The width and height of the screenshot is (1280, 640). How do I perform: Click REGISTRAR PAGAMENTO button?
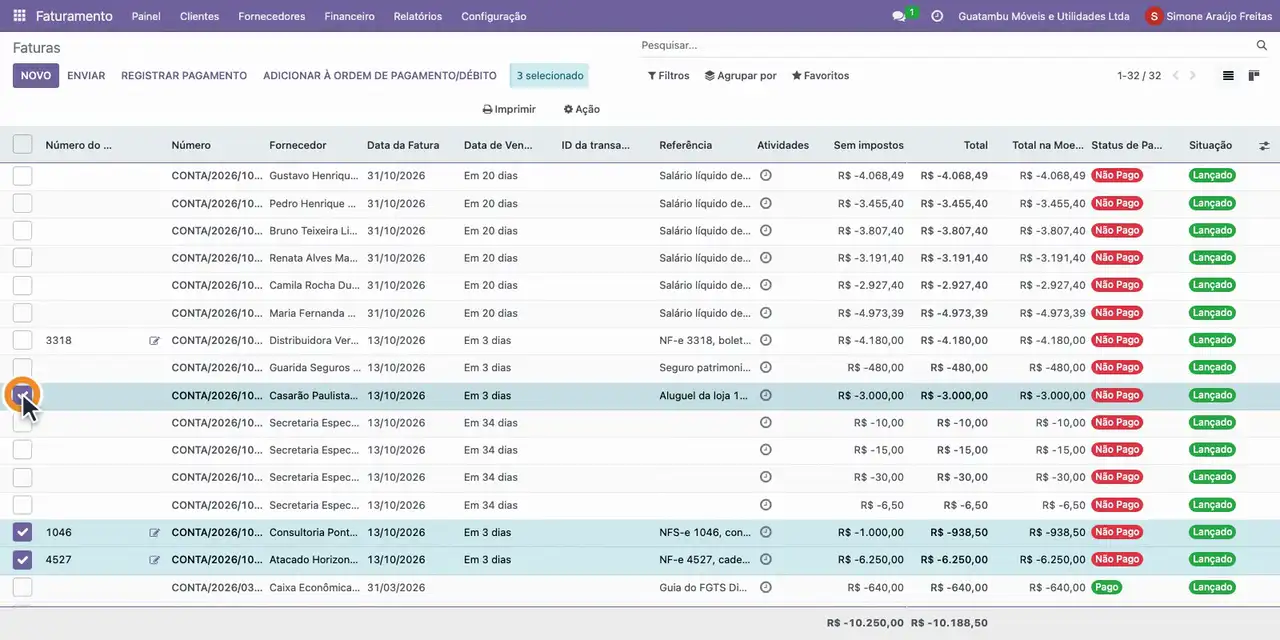tap(184, 76)
